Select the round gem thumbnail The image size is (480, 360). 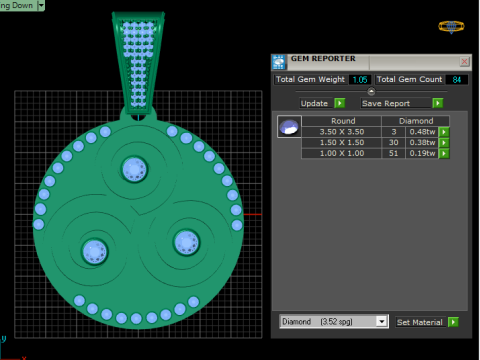click(289, 127)
